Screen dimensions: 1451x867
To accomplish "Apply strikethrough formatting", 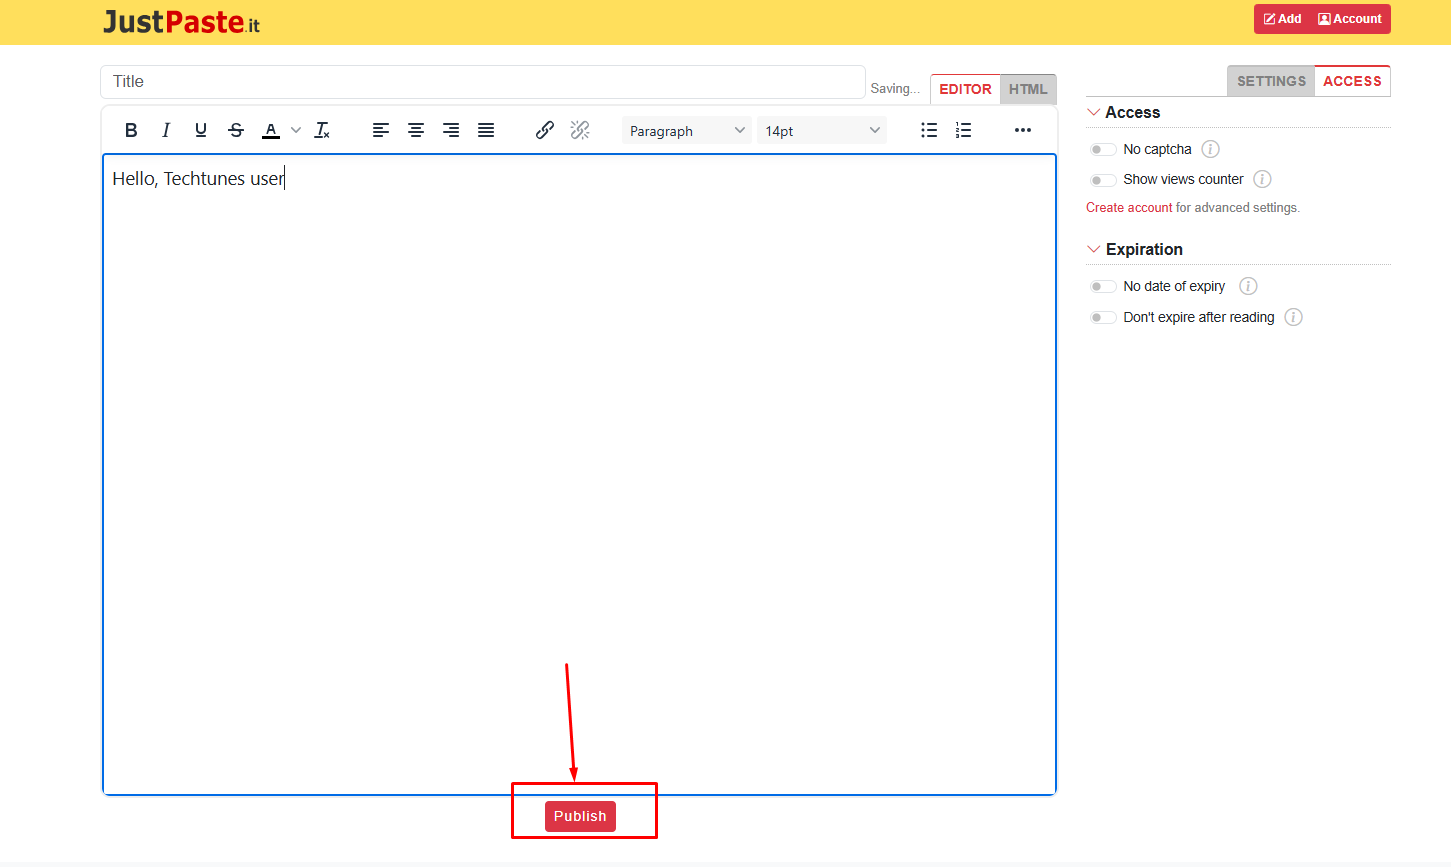I will pyautogui.click(x=236, y=130).
